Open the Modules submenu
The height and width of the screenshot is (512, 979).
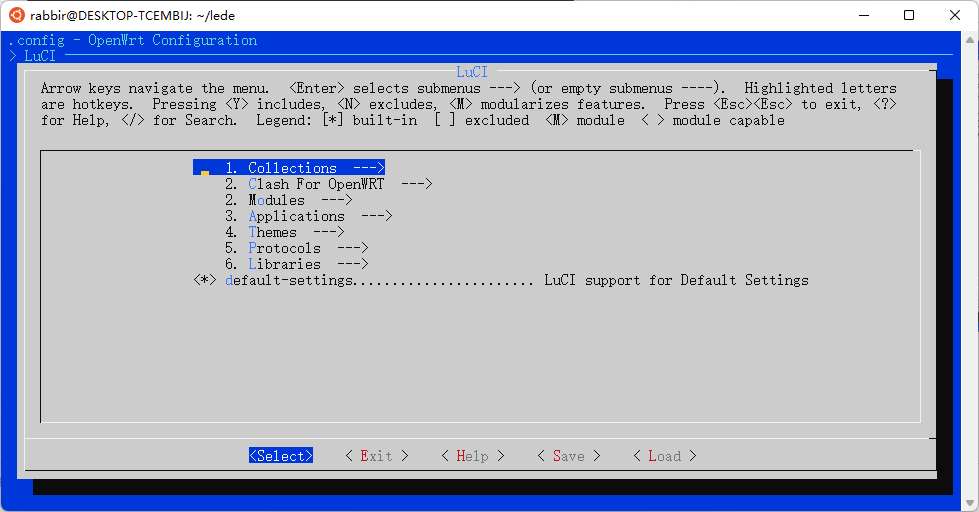[x=288, y=200]
